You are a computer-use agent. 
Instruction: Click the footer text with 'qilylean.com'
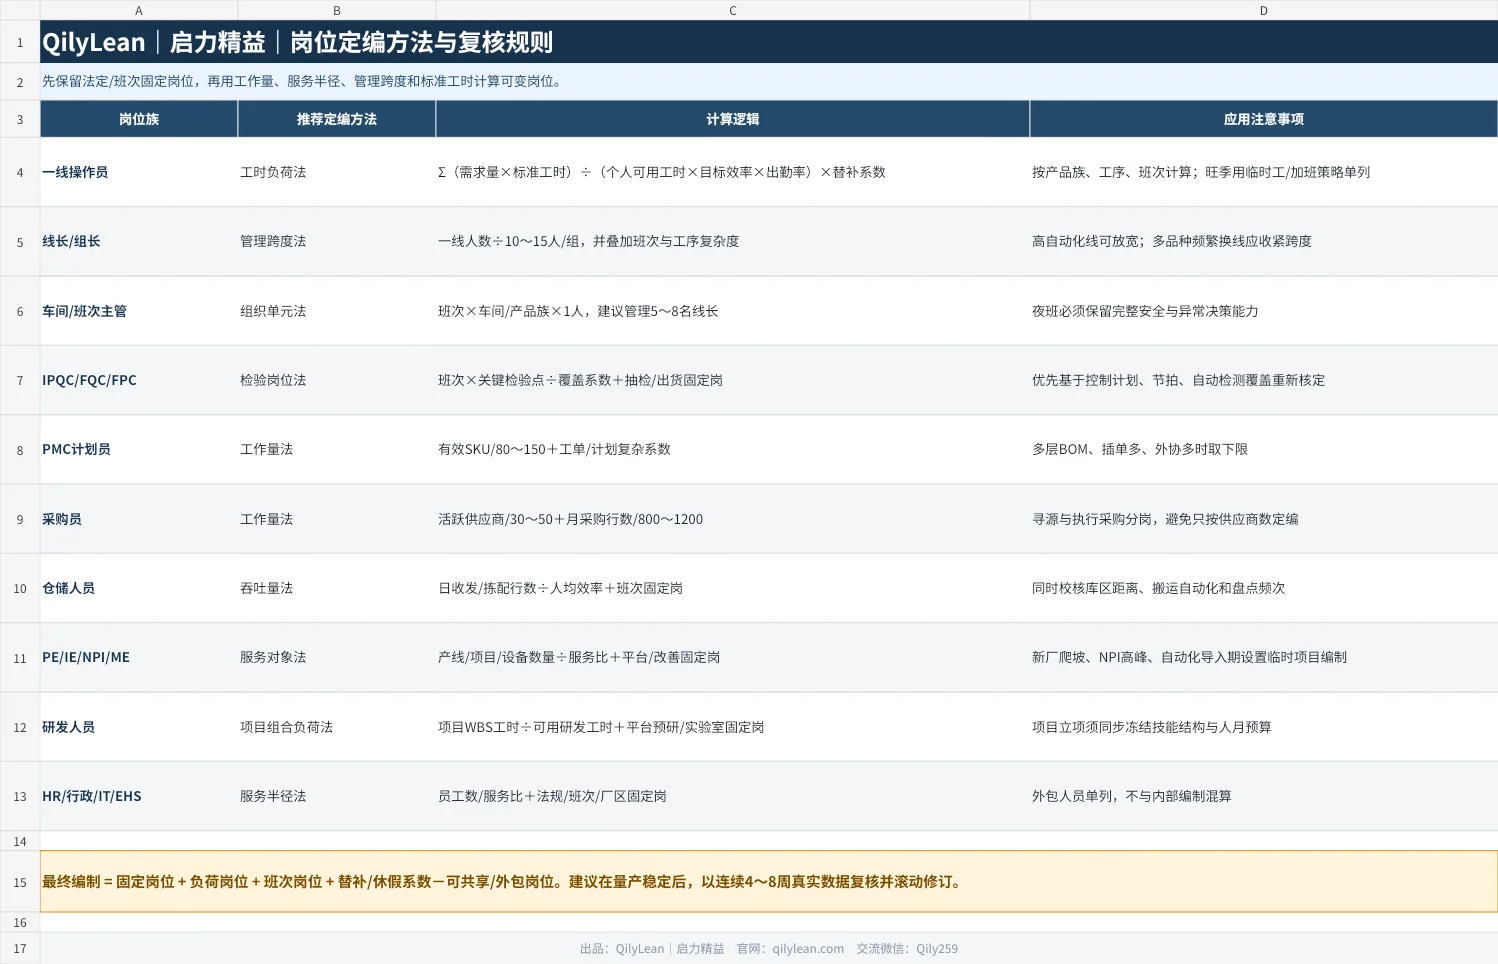pyautogui.click(x=769, y=949)
